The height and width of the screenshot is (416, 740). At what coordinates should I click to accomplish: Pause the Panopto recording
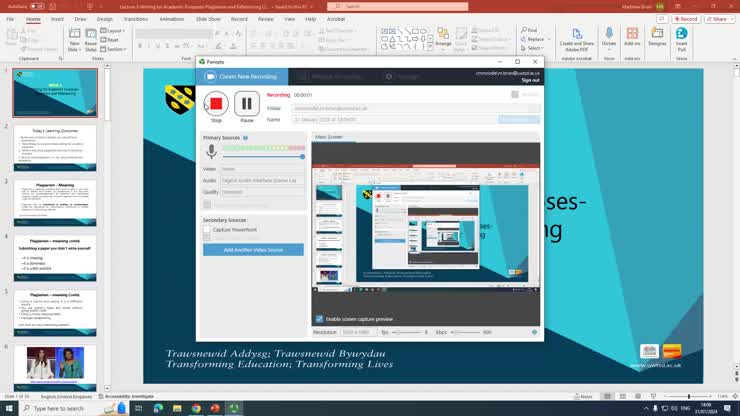tap(247, 103)
